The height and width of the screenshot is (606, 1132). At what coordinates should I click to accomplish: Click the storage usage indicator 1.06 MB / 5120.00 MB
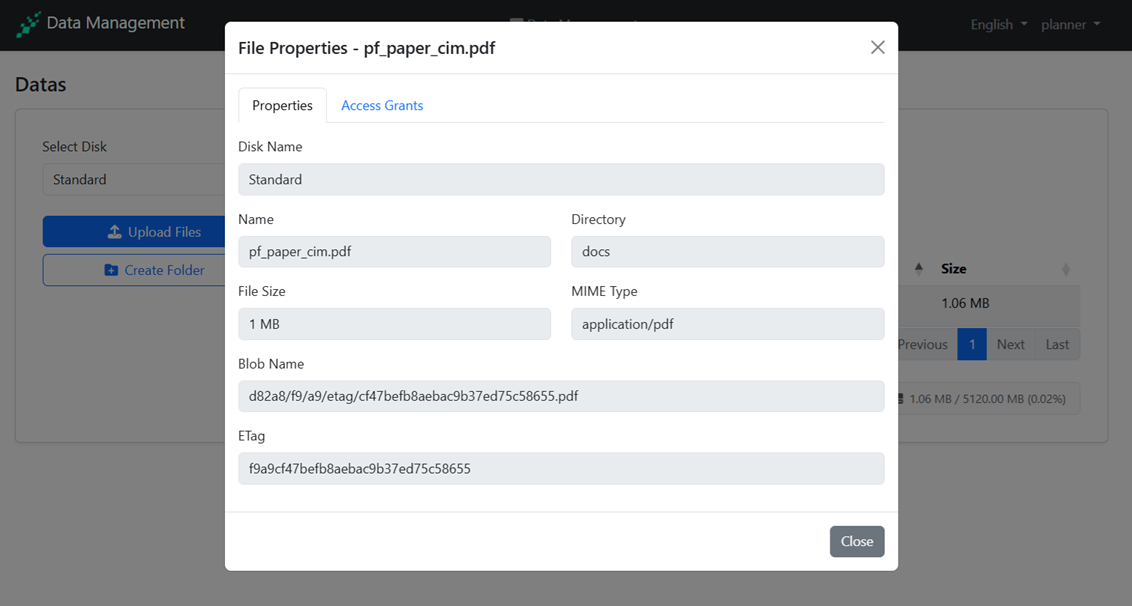(x=985, y=398)
